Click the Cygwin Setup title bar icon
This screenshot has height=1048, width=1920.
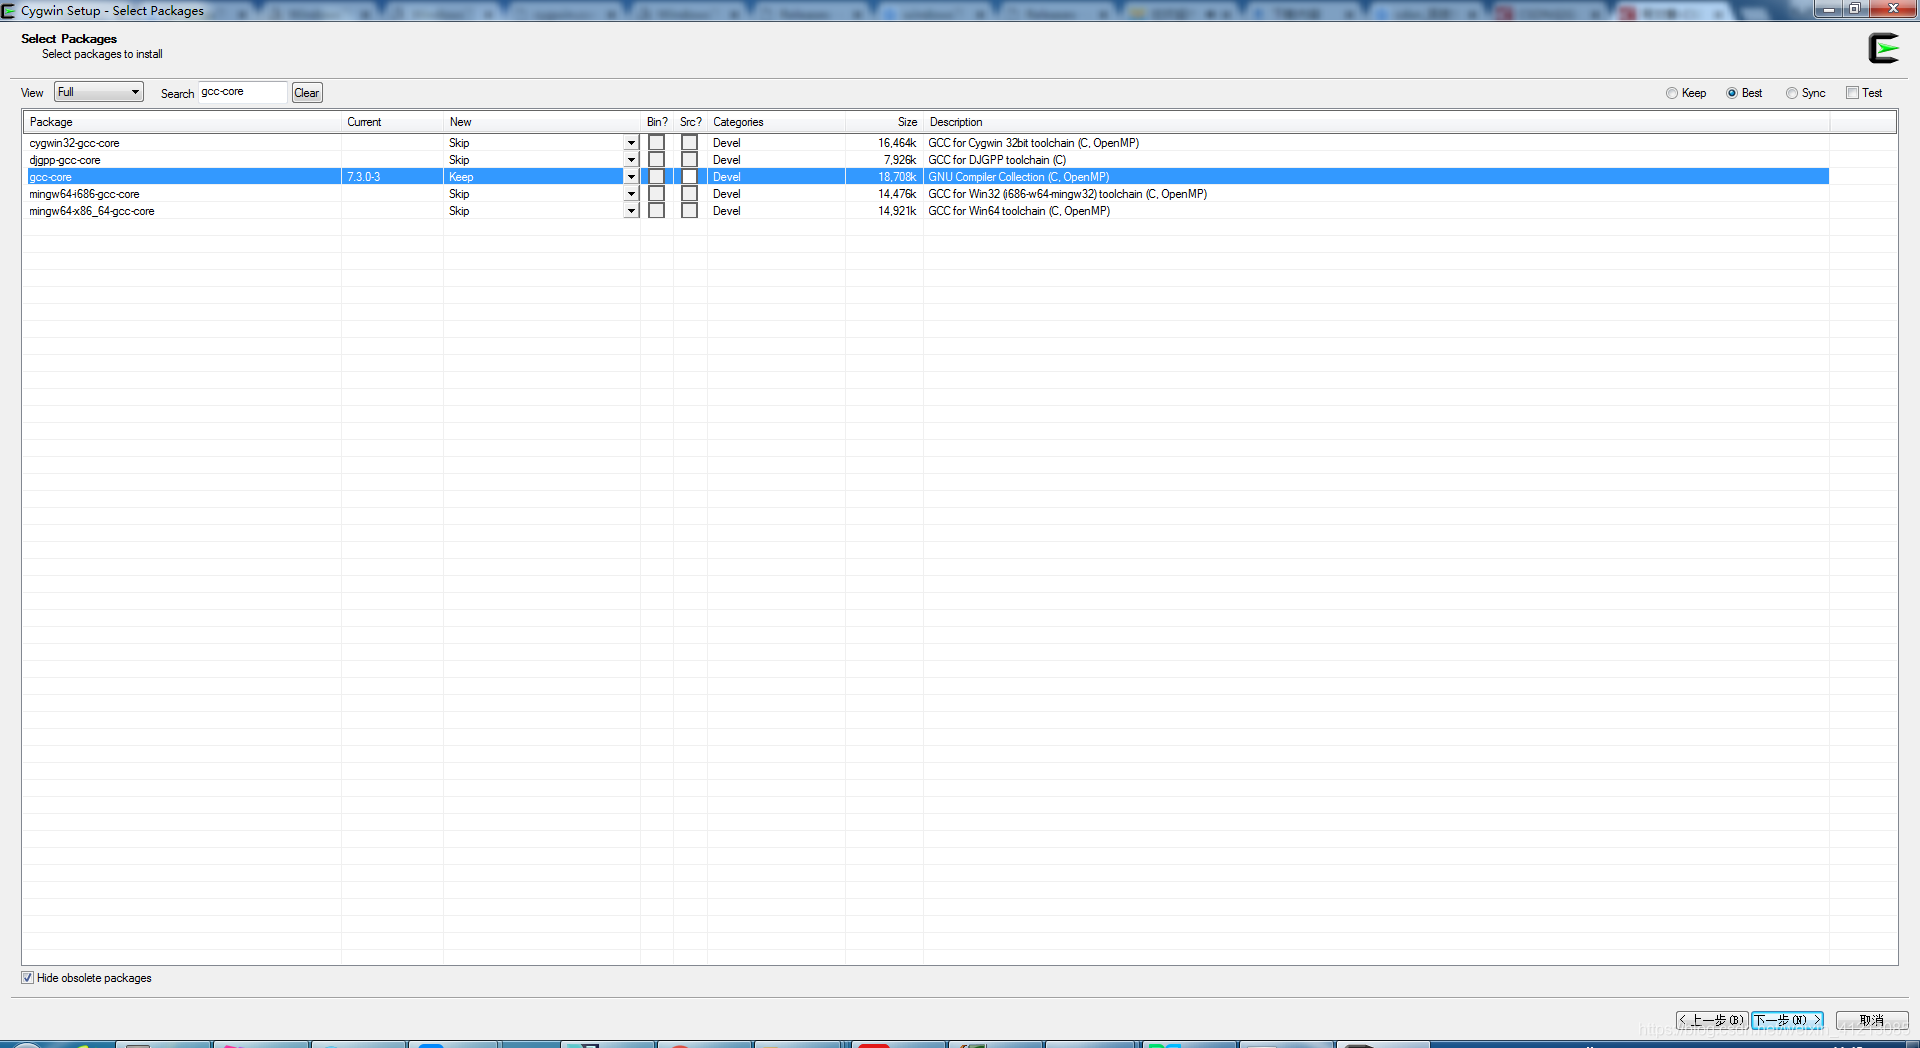click(x=8, y=11)
